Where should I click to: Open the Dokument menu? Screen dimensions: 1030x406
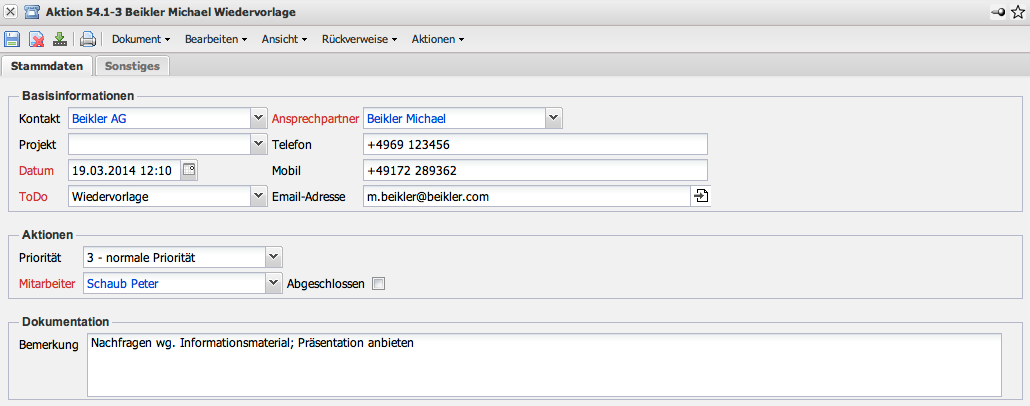140,40
